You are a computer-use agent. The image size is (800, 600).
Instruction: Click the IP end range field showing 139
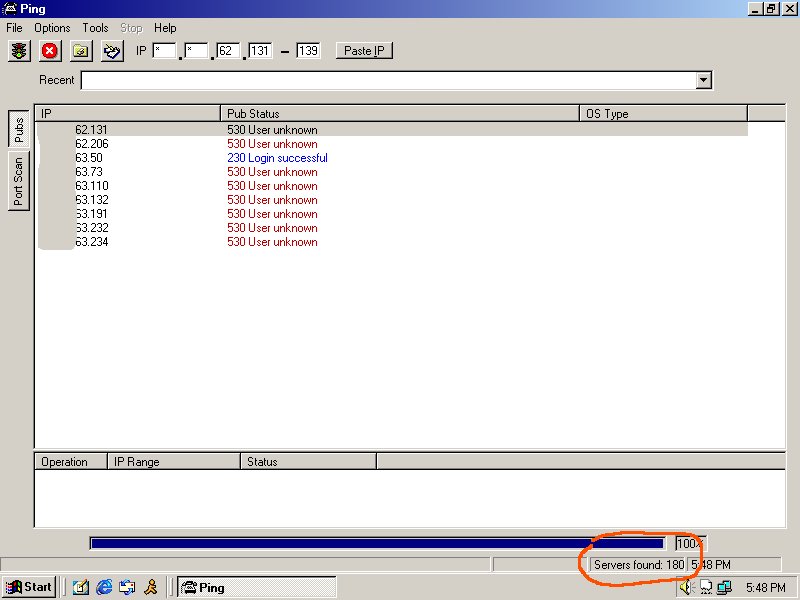(308, 51)
